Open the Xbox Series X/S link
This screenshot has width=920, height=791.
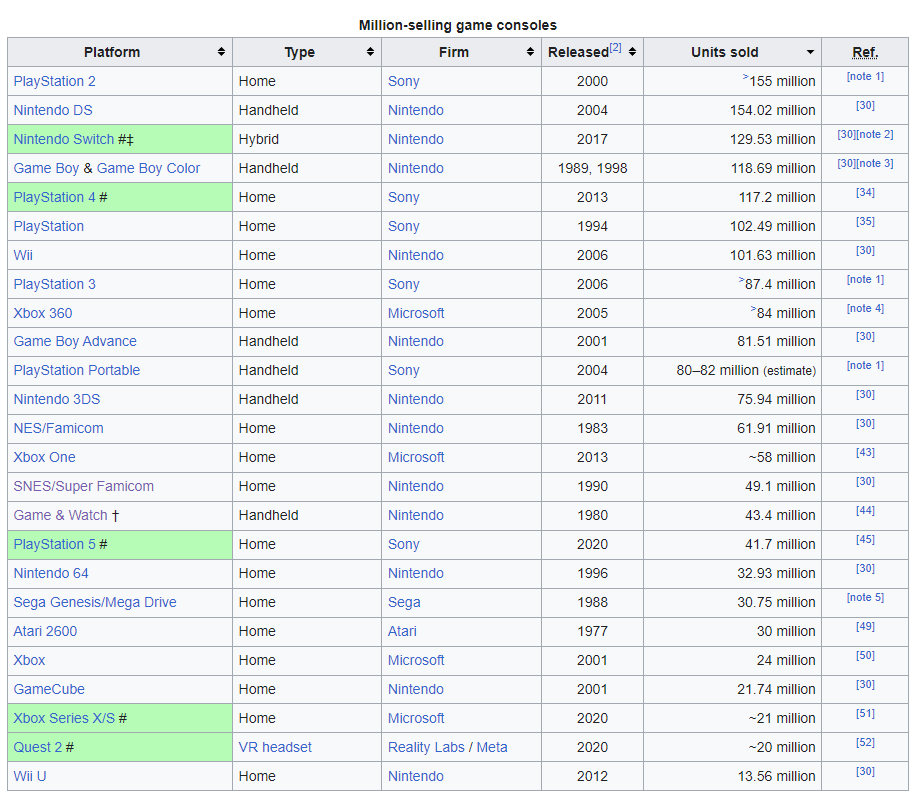65,718
